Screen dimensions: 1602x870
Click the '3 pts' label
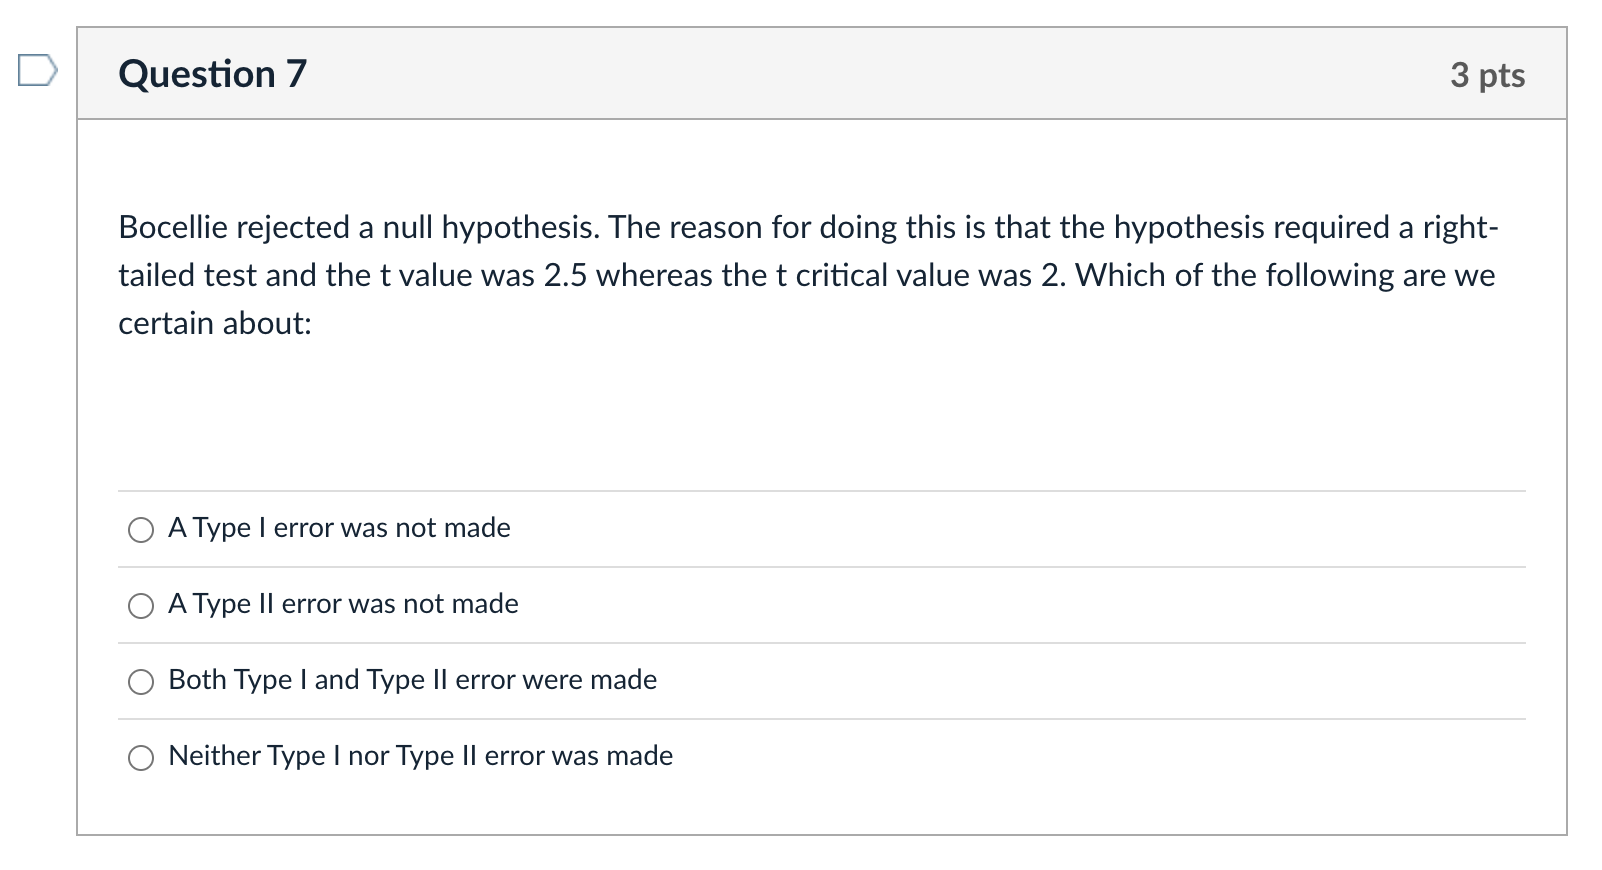tap(1489, 74)
